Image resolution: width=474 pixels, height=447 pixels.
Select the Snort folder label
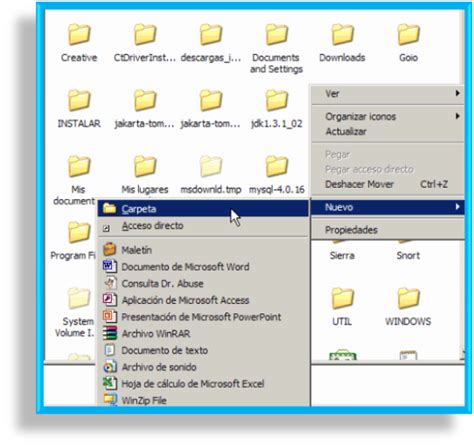click(x=408, y=256)
